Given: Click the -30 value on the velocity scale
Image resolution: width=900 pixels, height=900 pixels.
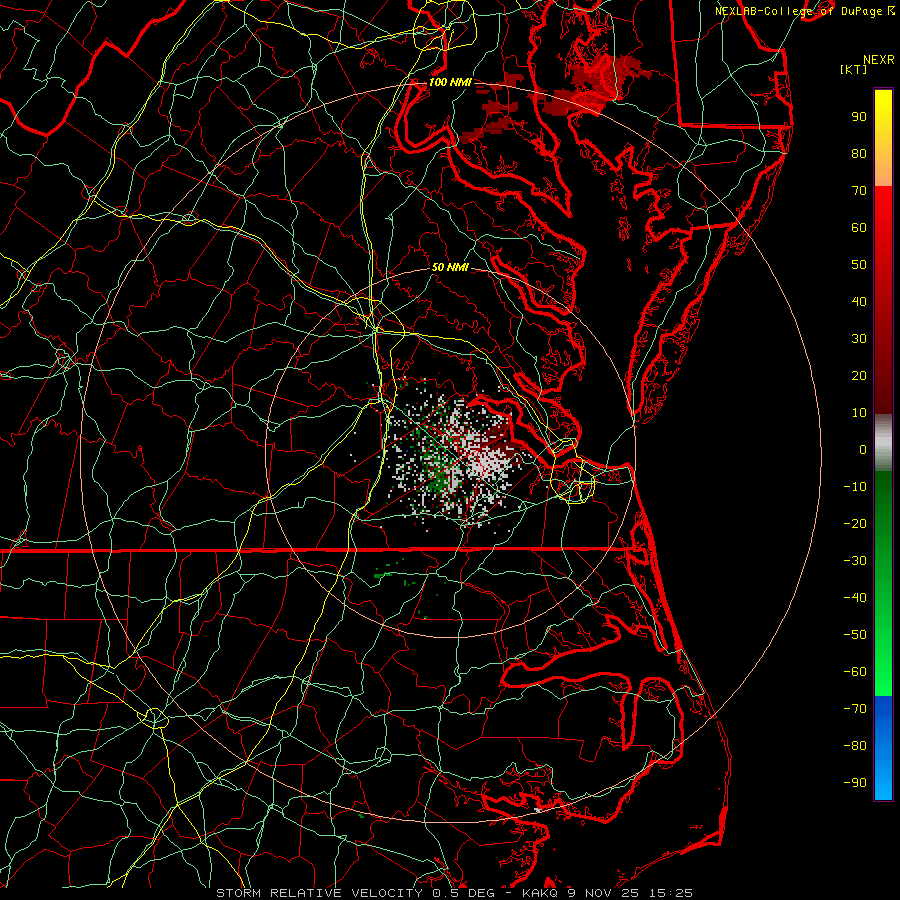Looking at the screenshot, I should pos(855,561).
